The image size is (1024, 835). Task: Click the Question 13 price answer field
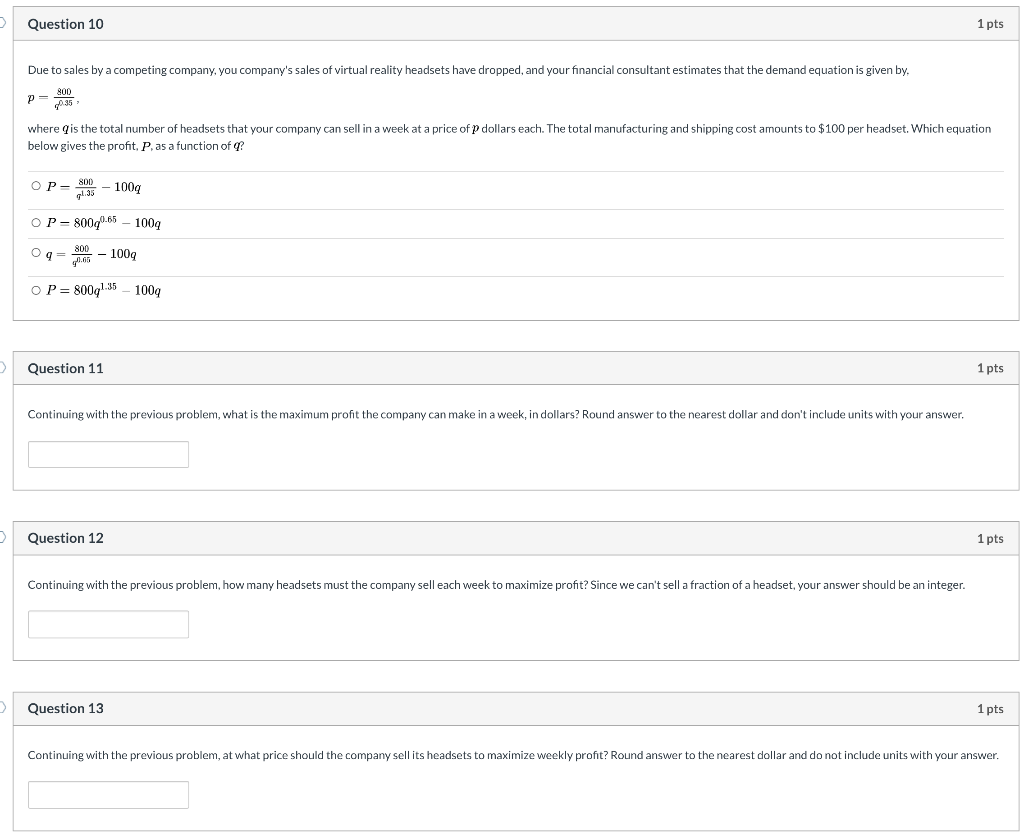(108, 795)
